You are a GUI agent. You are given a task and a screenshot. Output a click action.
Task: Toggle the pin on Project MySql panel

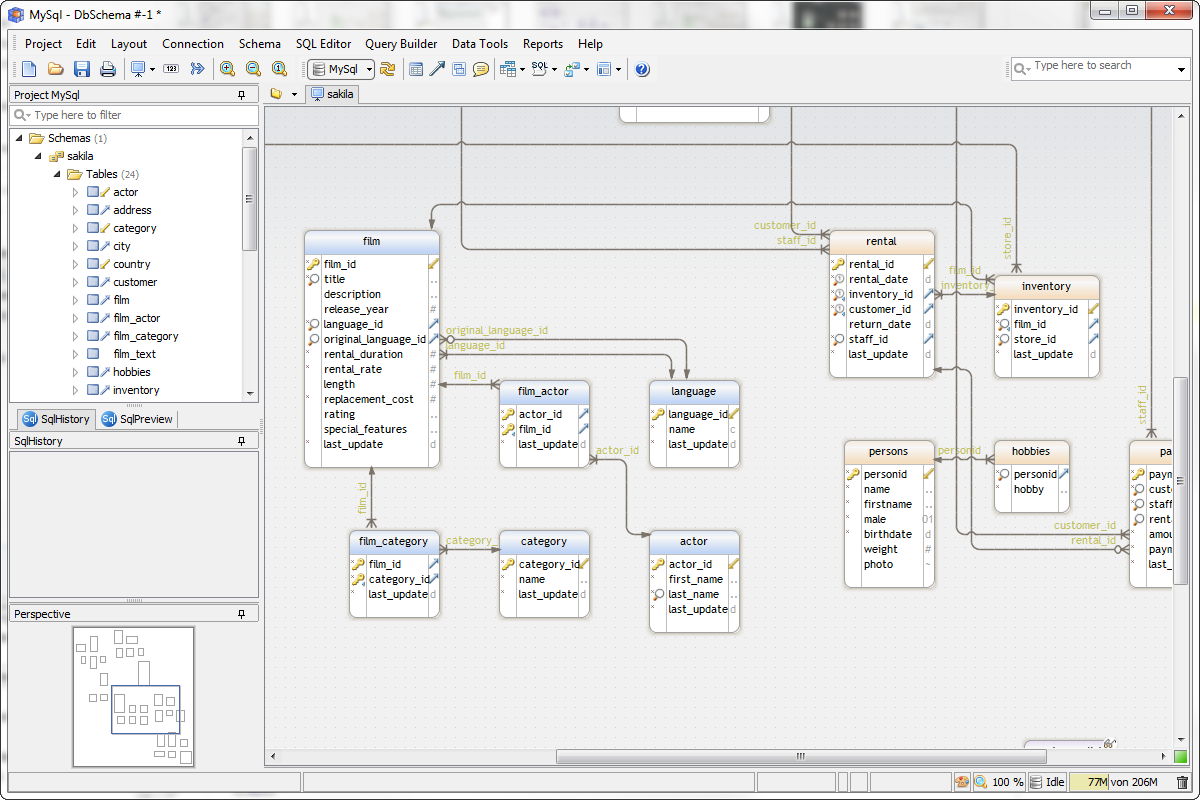point(241,95)
